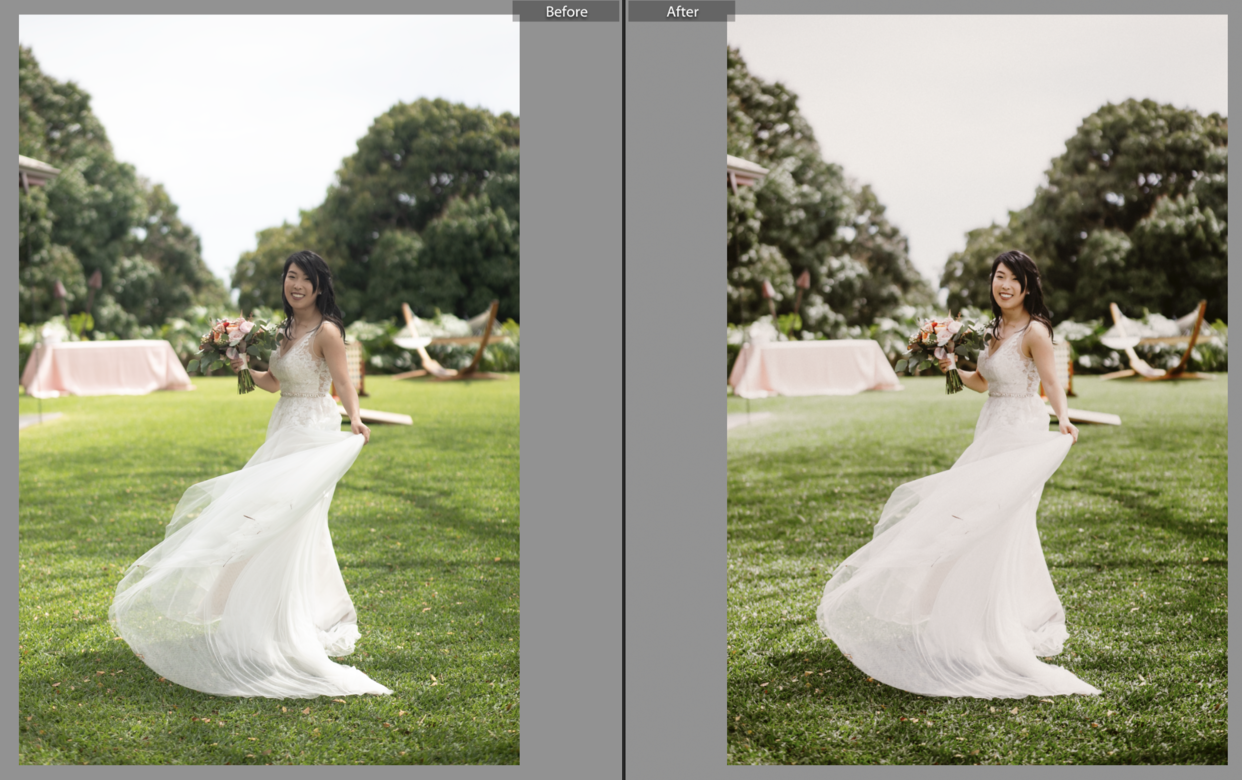This screenshot has width=1242, height=780.
Task: Click the bouquet in the Before photo
Action: (233, 346)
